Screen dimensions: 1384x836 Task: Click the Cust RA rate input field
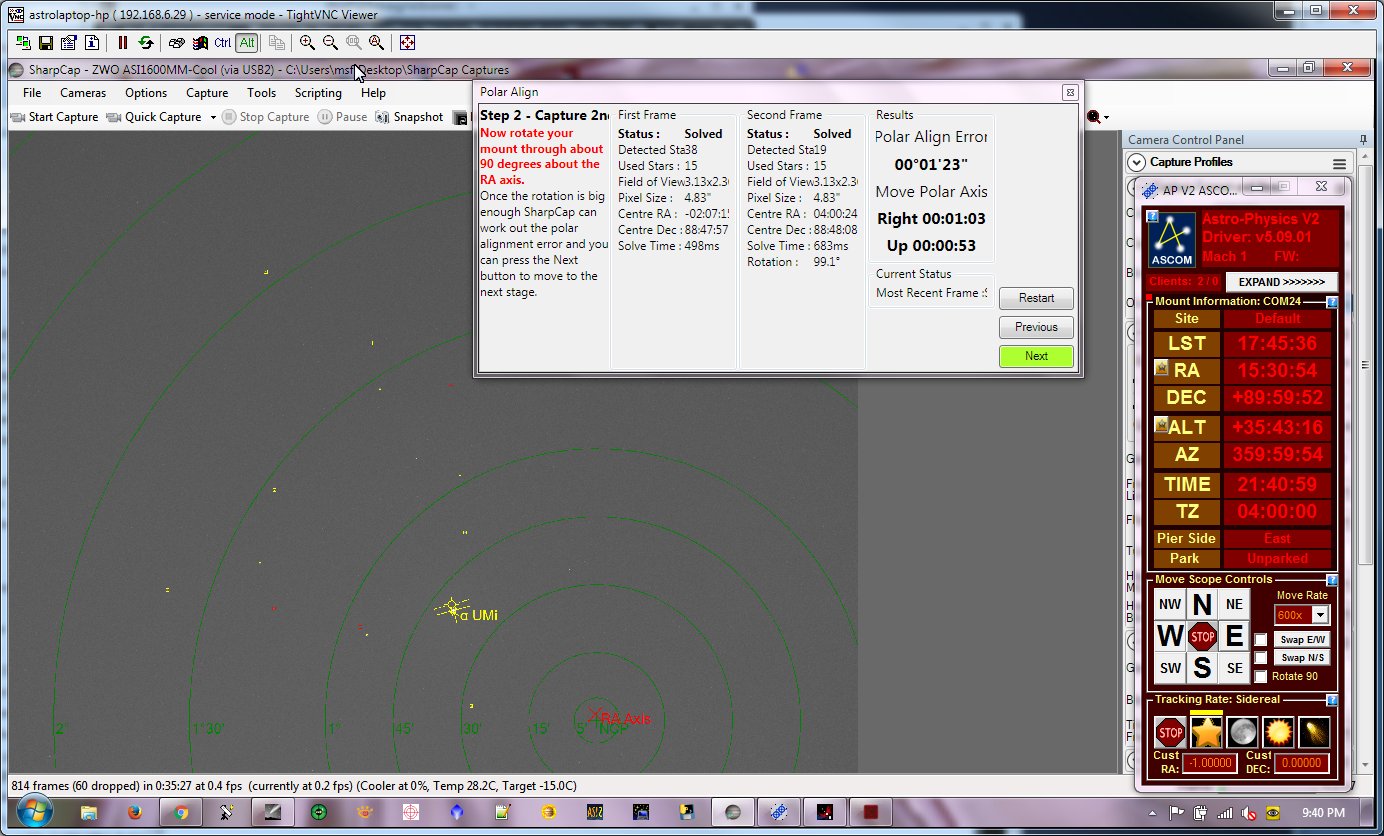1208,764
